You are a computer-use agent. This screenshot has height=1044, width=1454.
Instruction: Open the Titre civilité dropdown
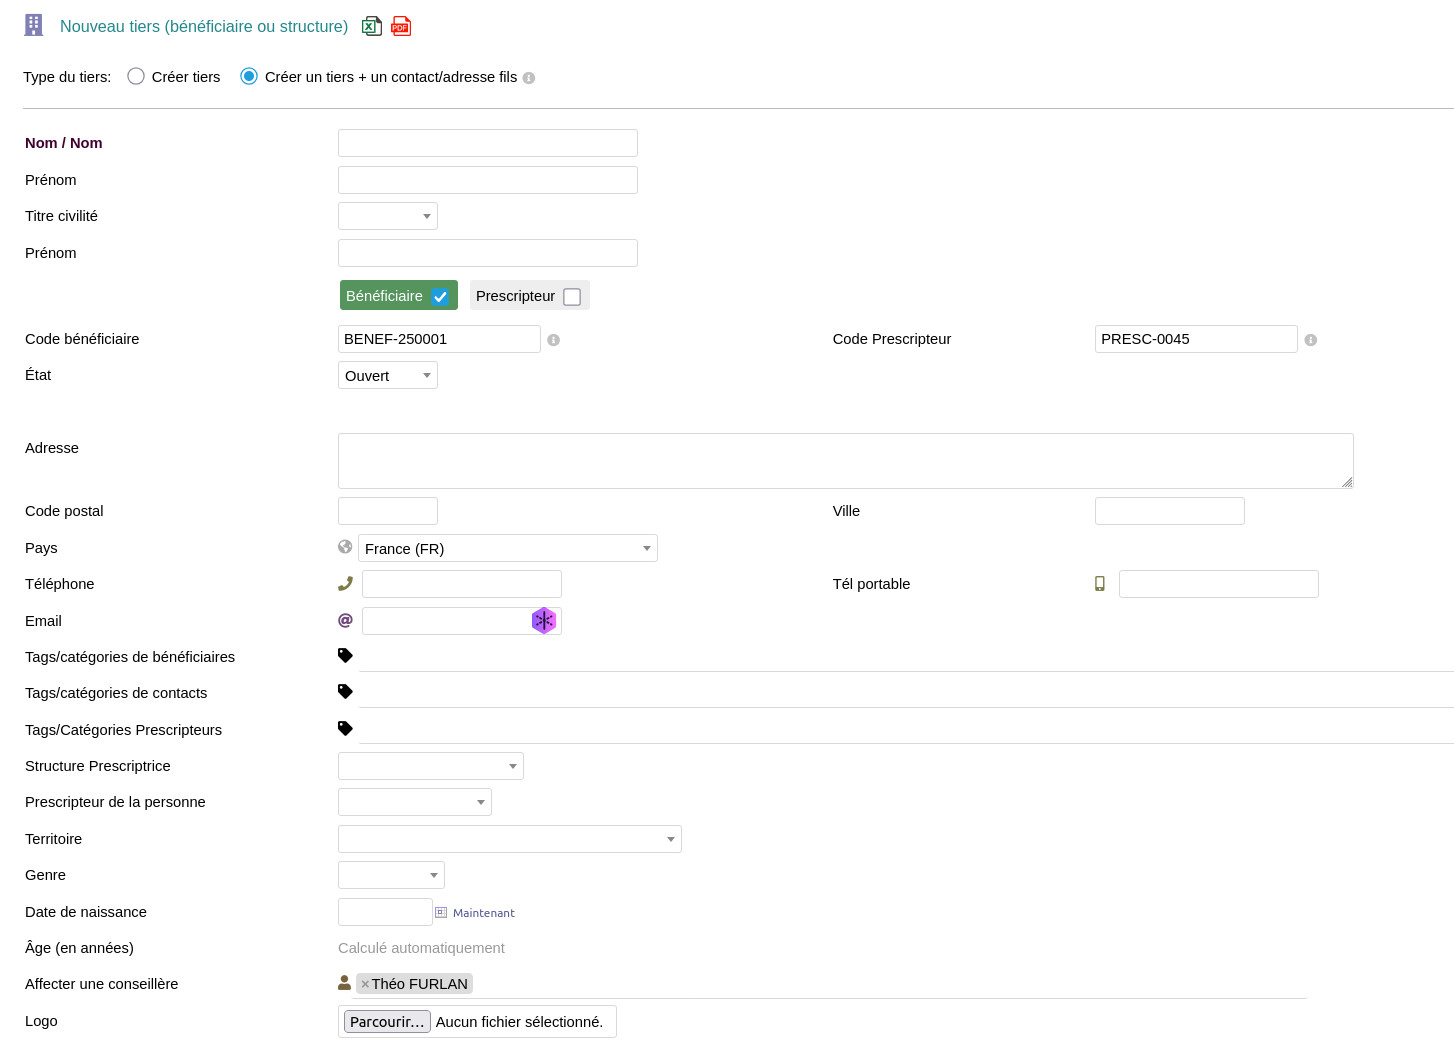click(x=388, y=216)
